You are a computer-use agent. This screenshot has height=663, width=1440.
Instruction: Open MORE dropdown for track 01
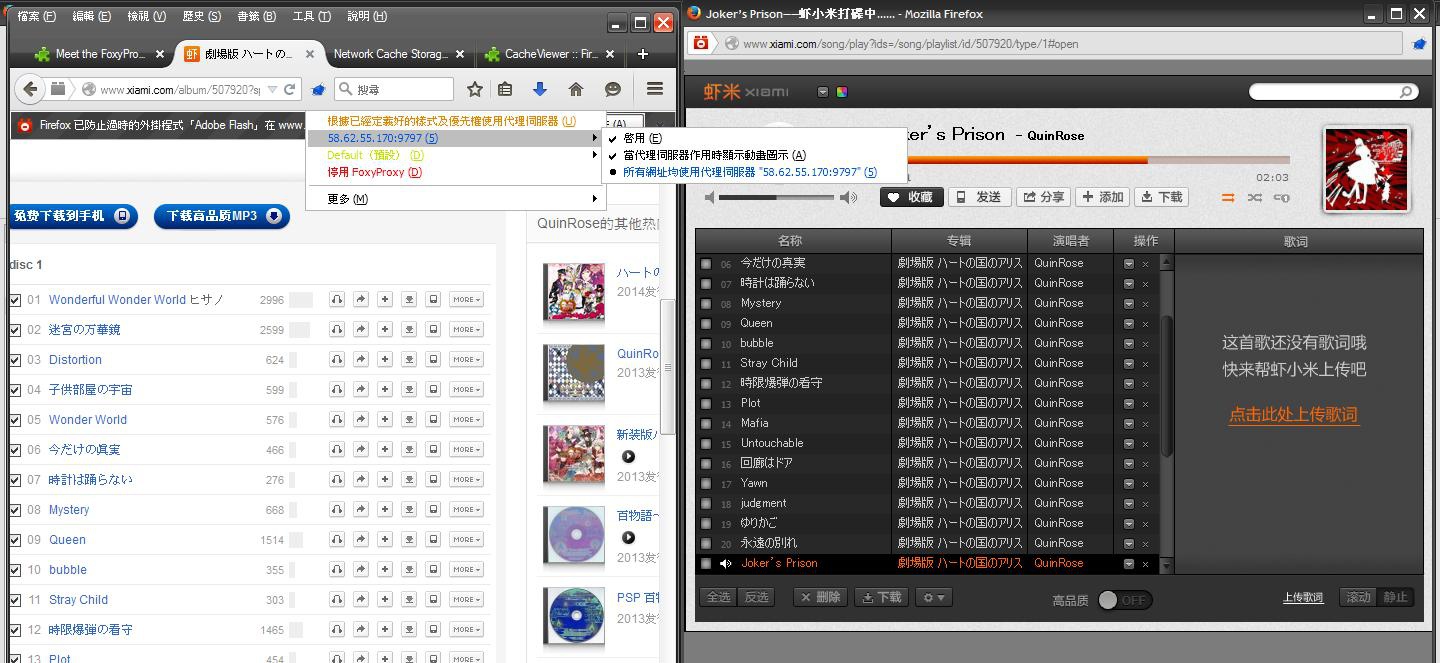pos(466,299)
